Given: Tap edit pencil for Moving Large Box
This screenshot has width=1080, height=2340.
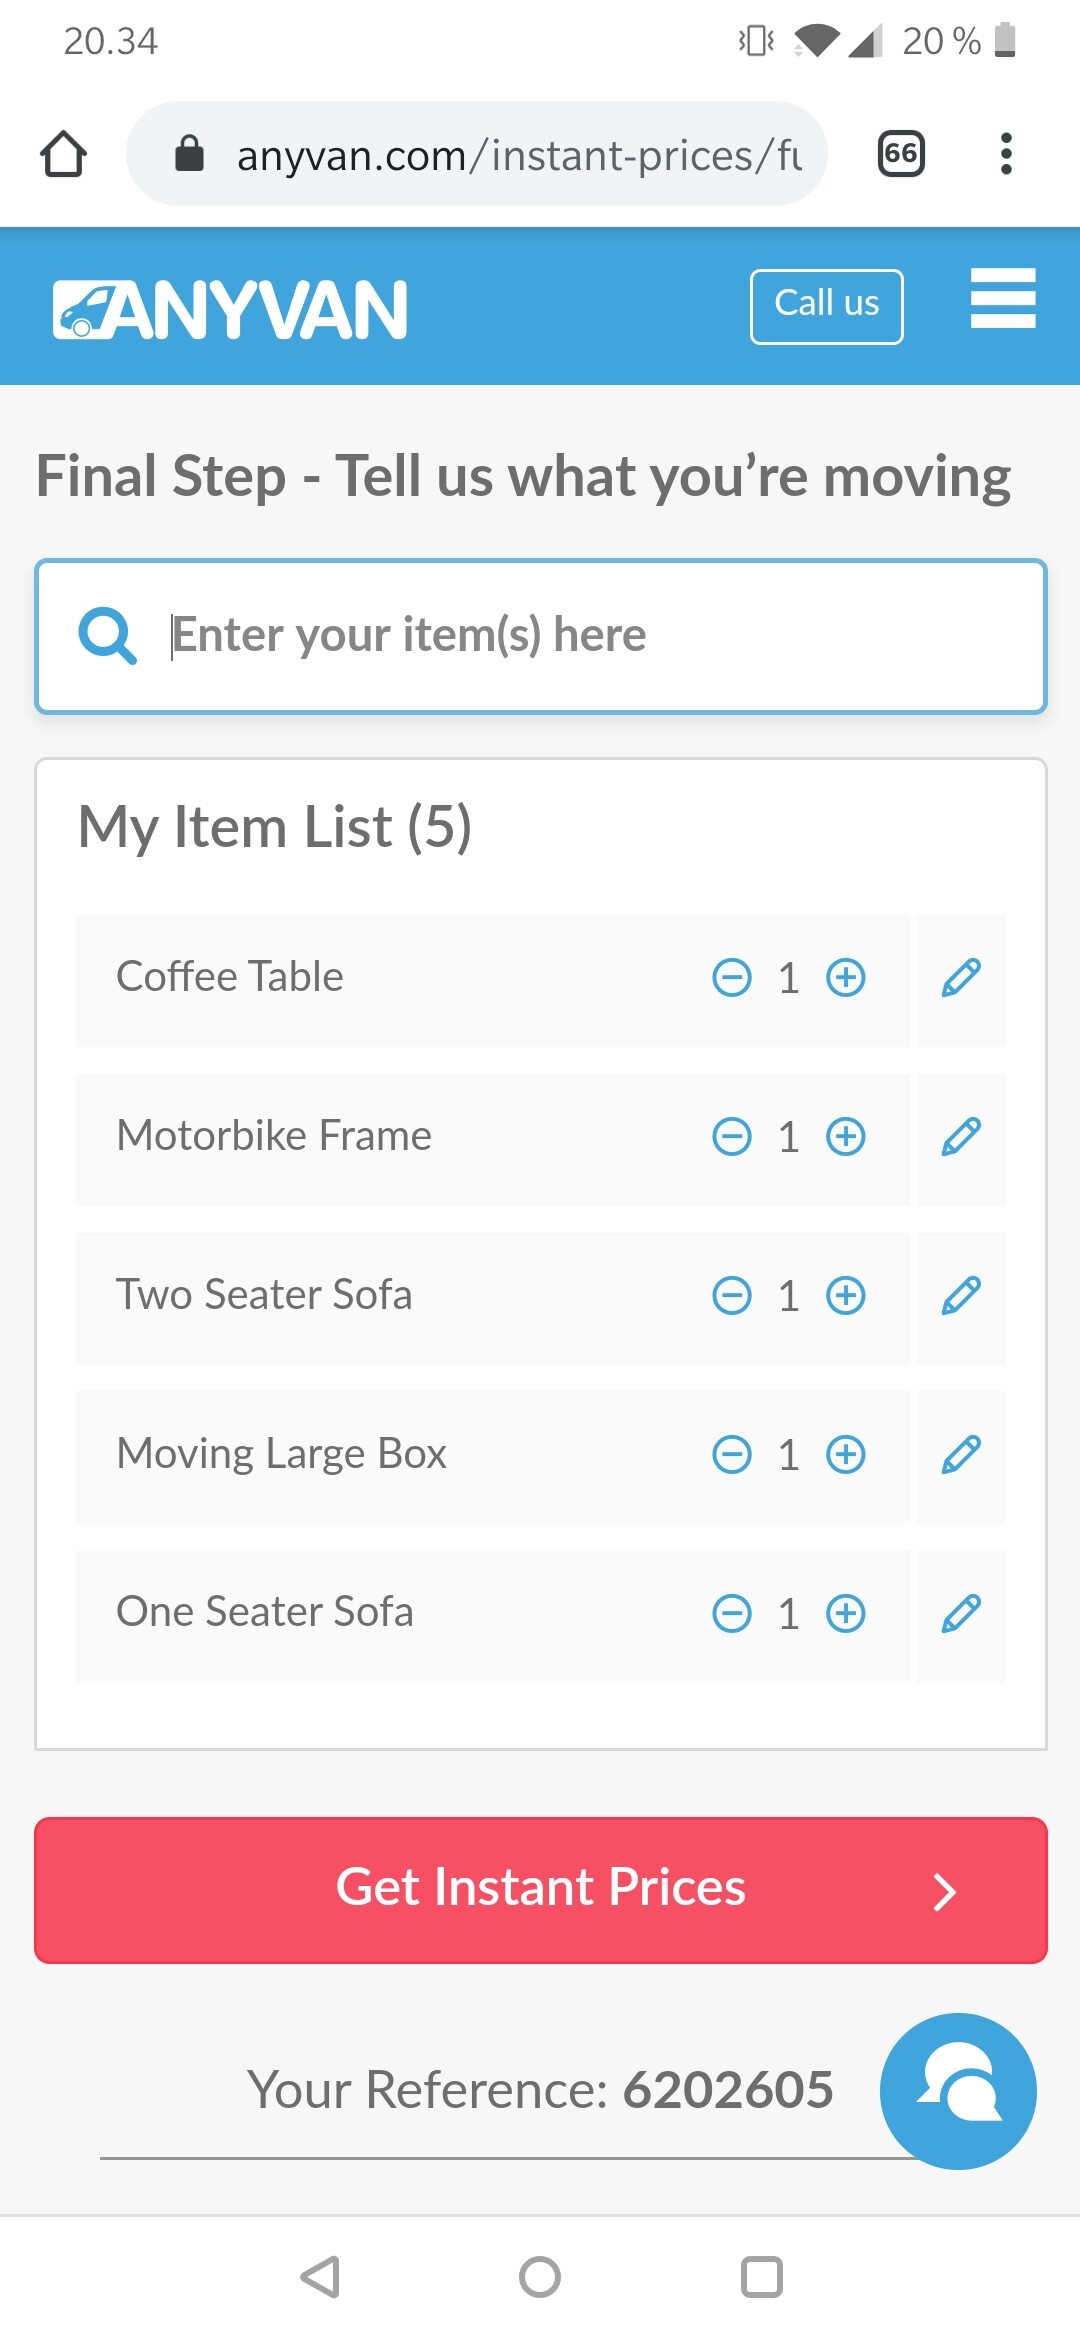Looking at the screenshot, I should [x=961, y=1455].
